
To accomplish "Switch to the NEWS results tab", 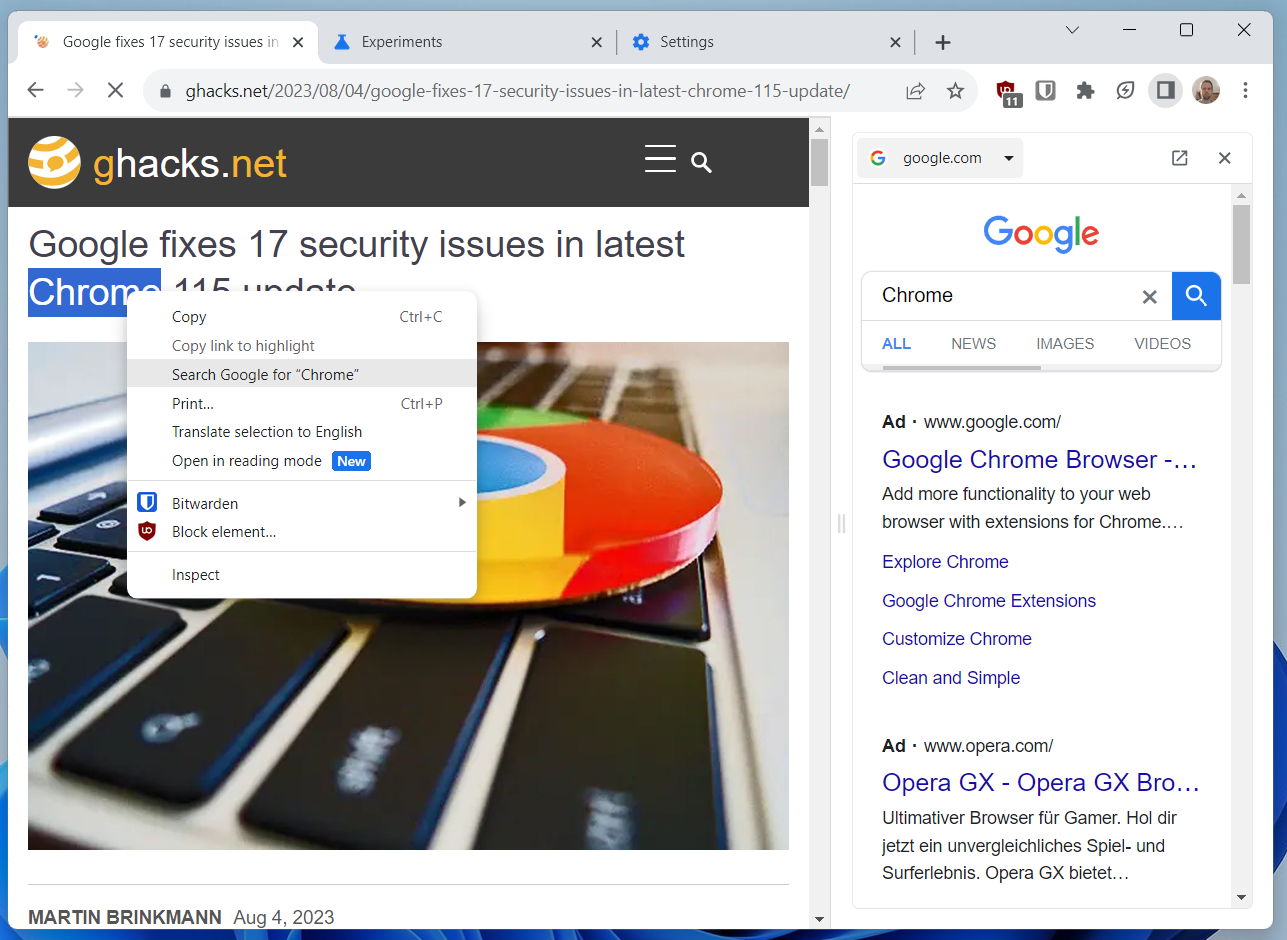I will click(x=973, y=344).
